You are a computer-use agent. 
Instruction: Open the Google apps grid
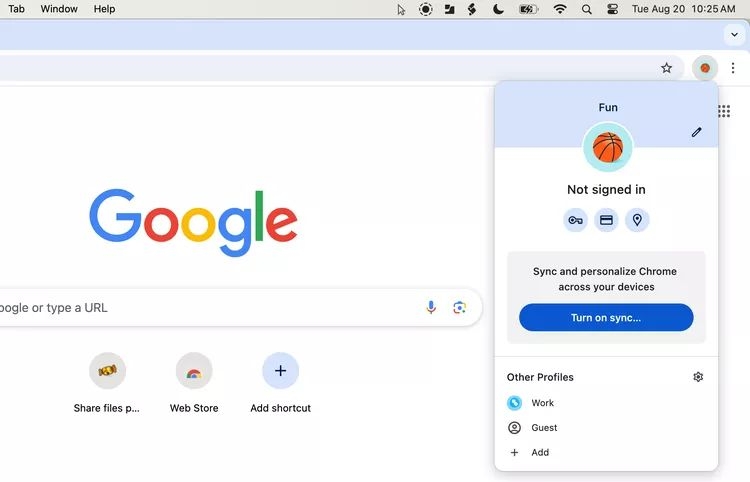[x=724, y=111]
